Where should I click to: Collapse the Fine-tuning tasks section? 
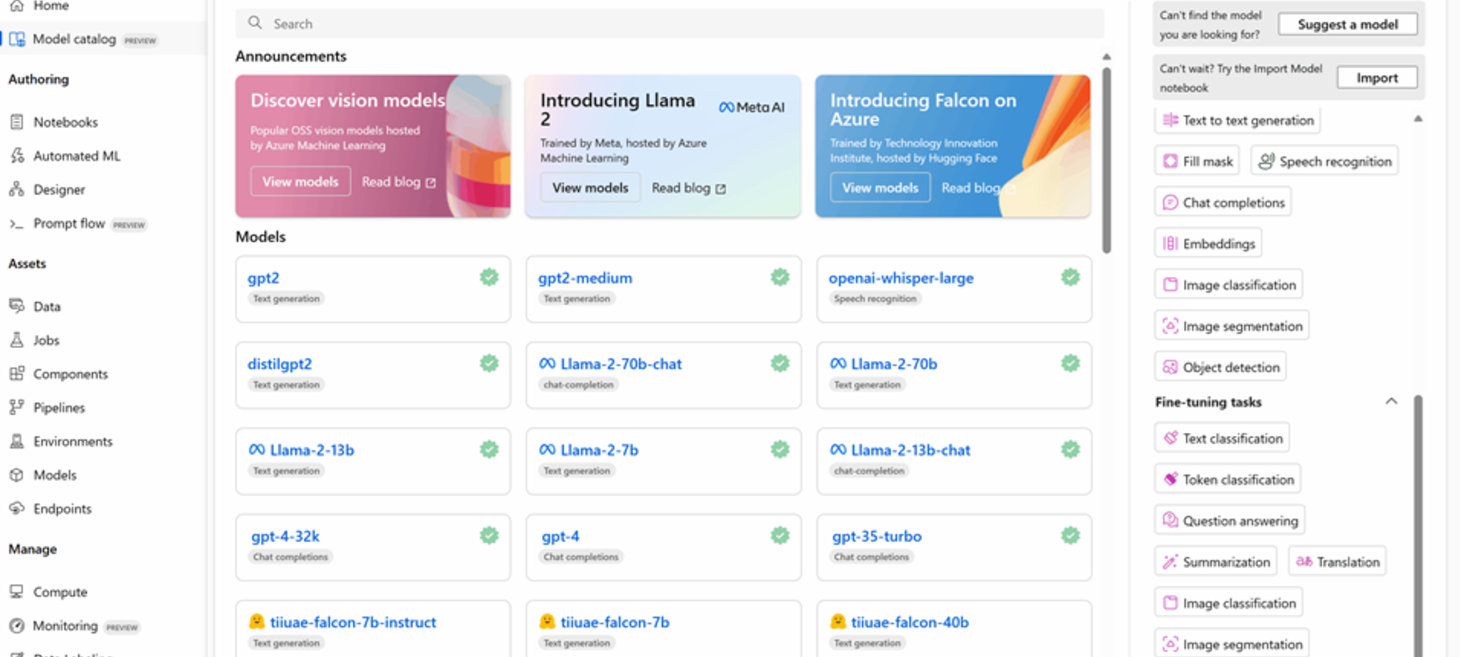(1392, 400)
